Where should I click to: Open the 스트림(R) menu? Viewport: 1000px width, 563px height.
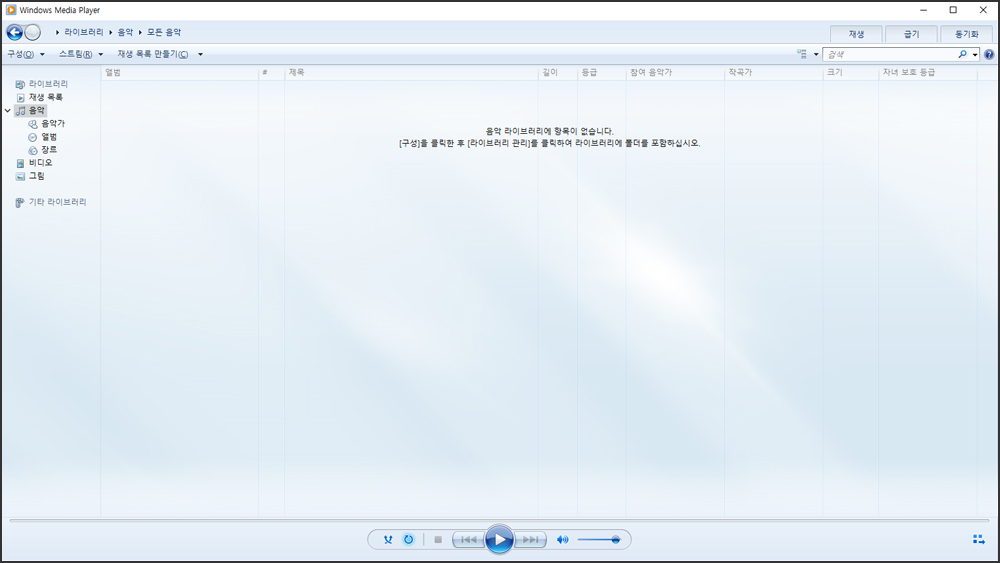pos(81,54)
